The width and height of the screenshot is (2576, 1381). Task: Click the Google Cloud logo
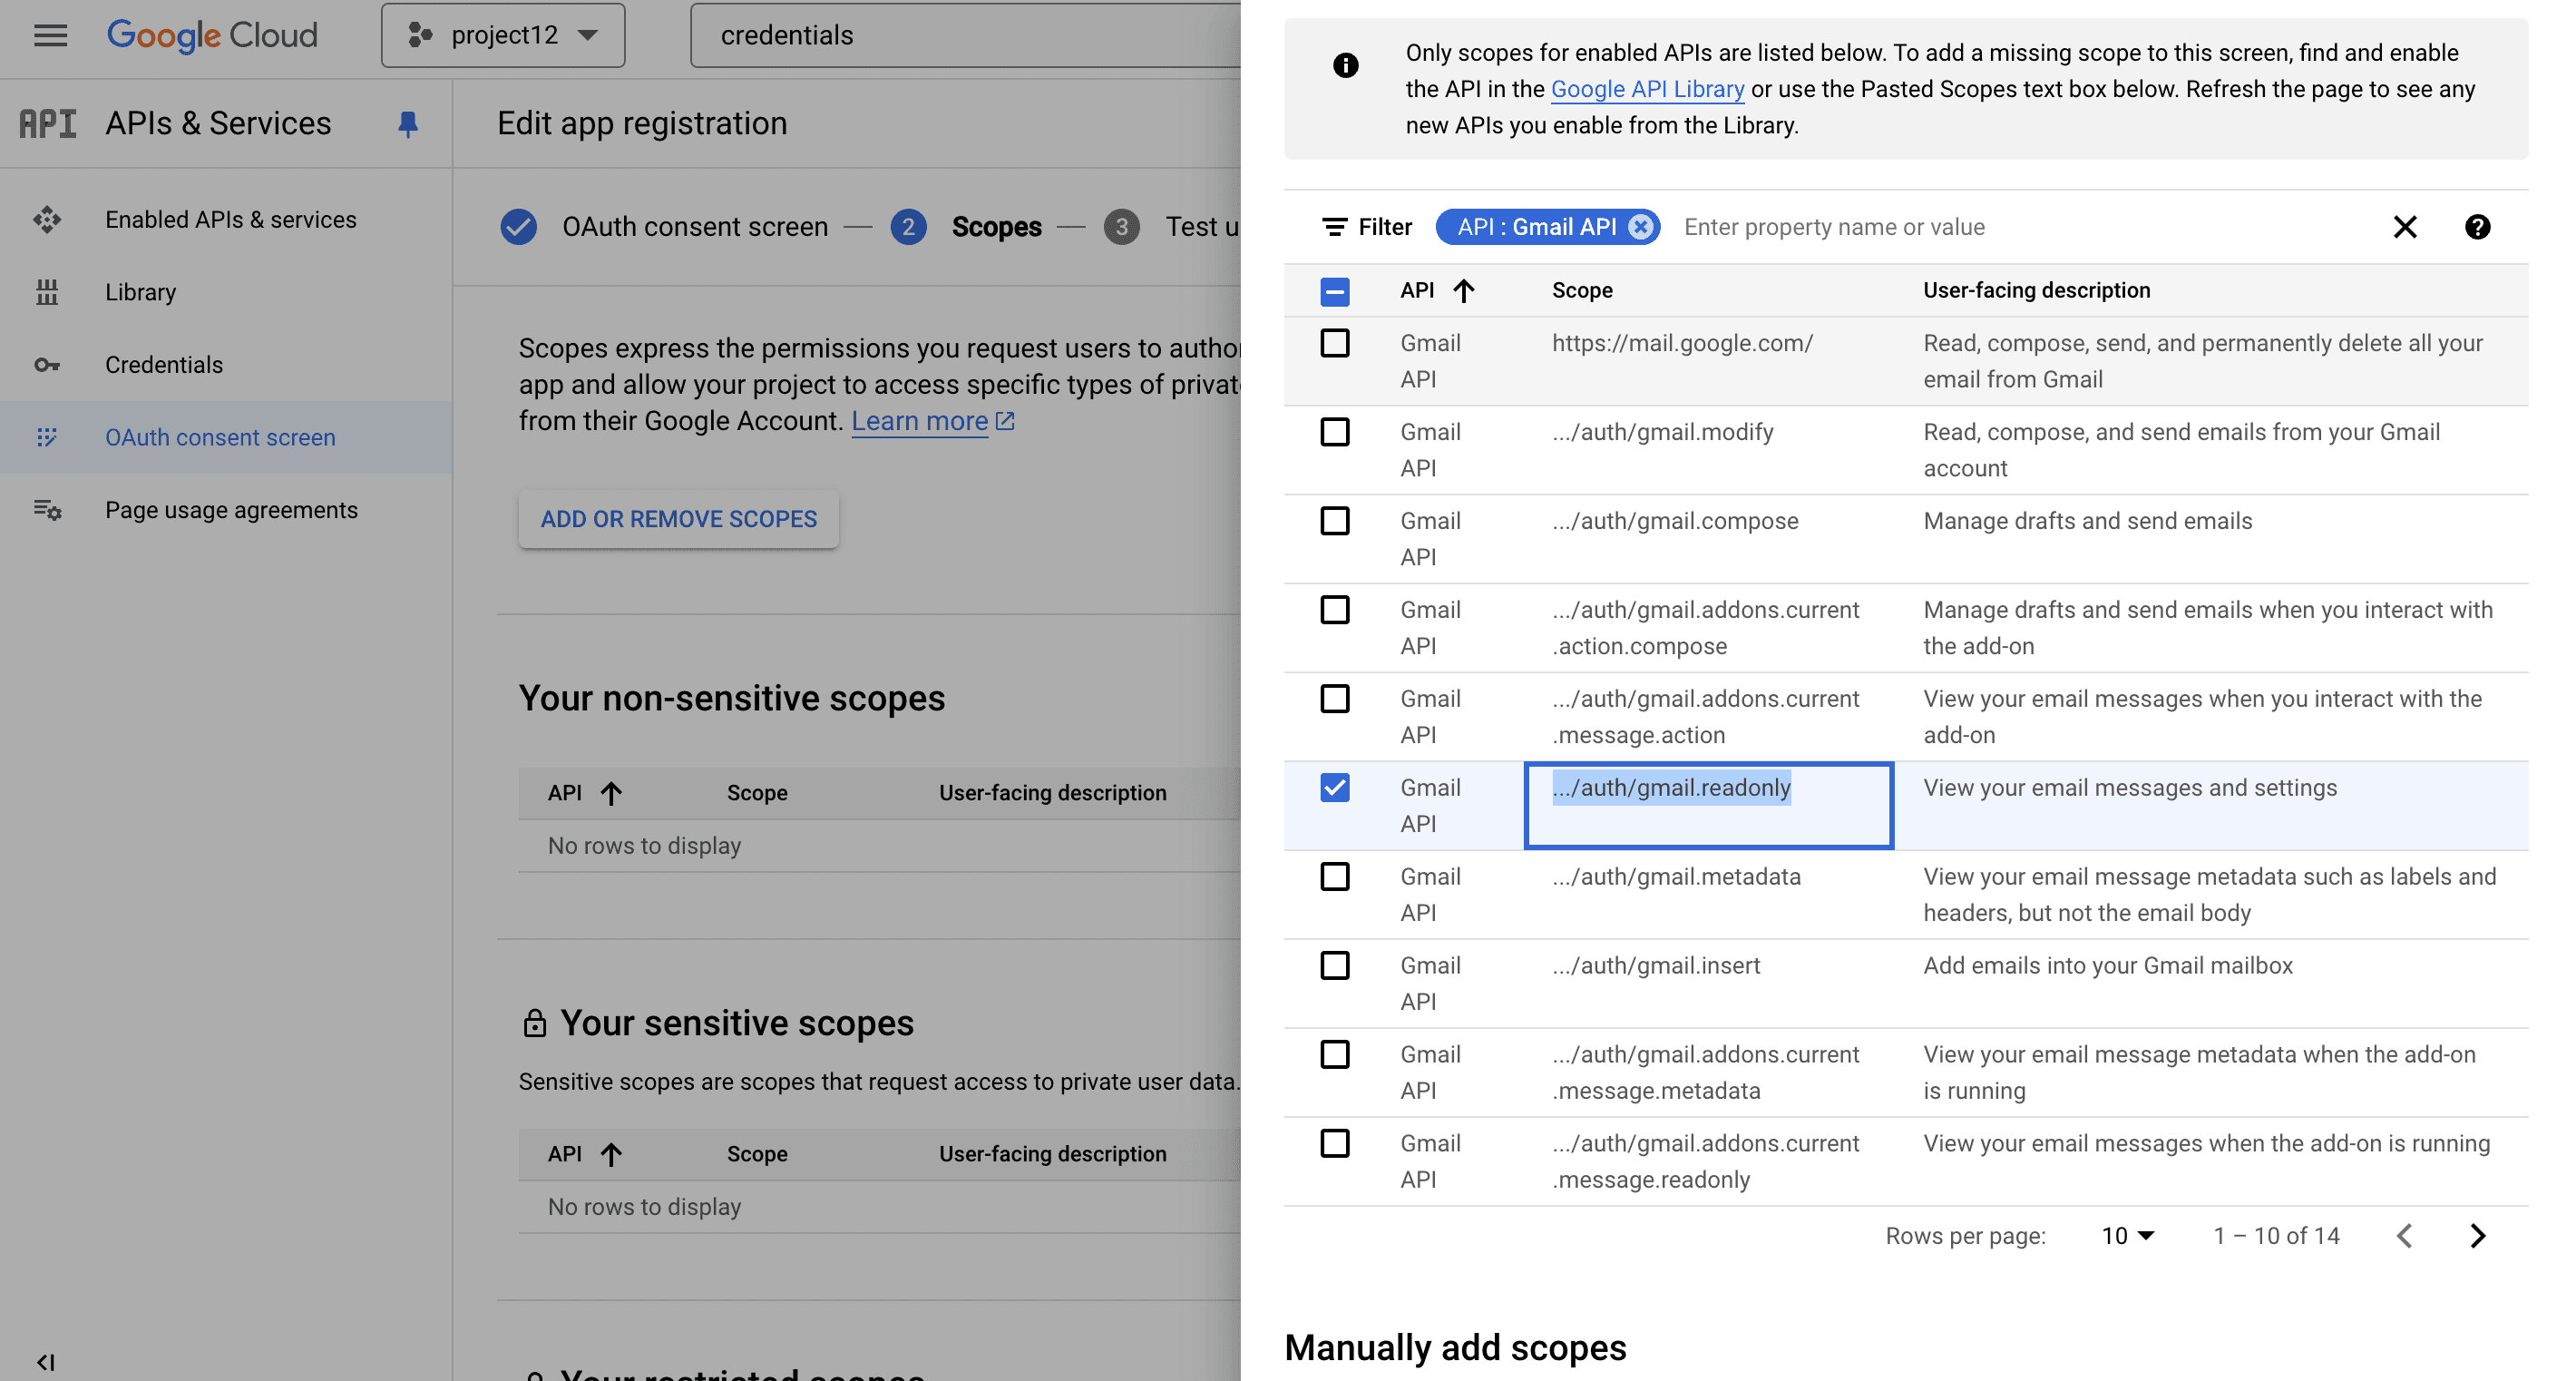(212, 35)
